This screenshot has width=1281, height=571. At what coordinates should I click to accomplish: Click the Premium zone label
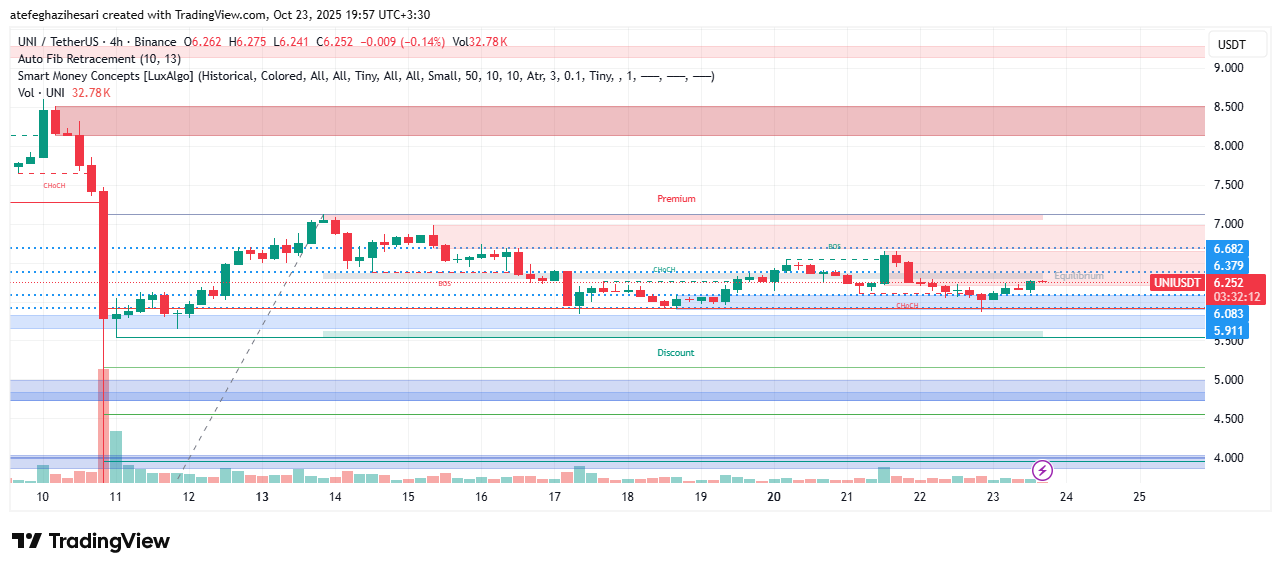click(676, 199)
